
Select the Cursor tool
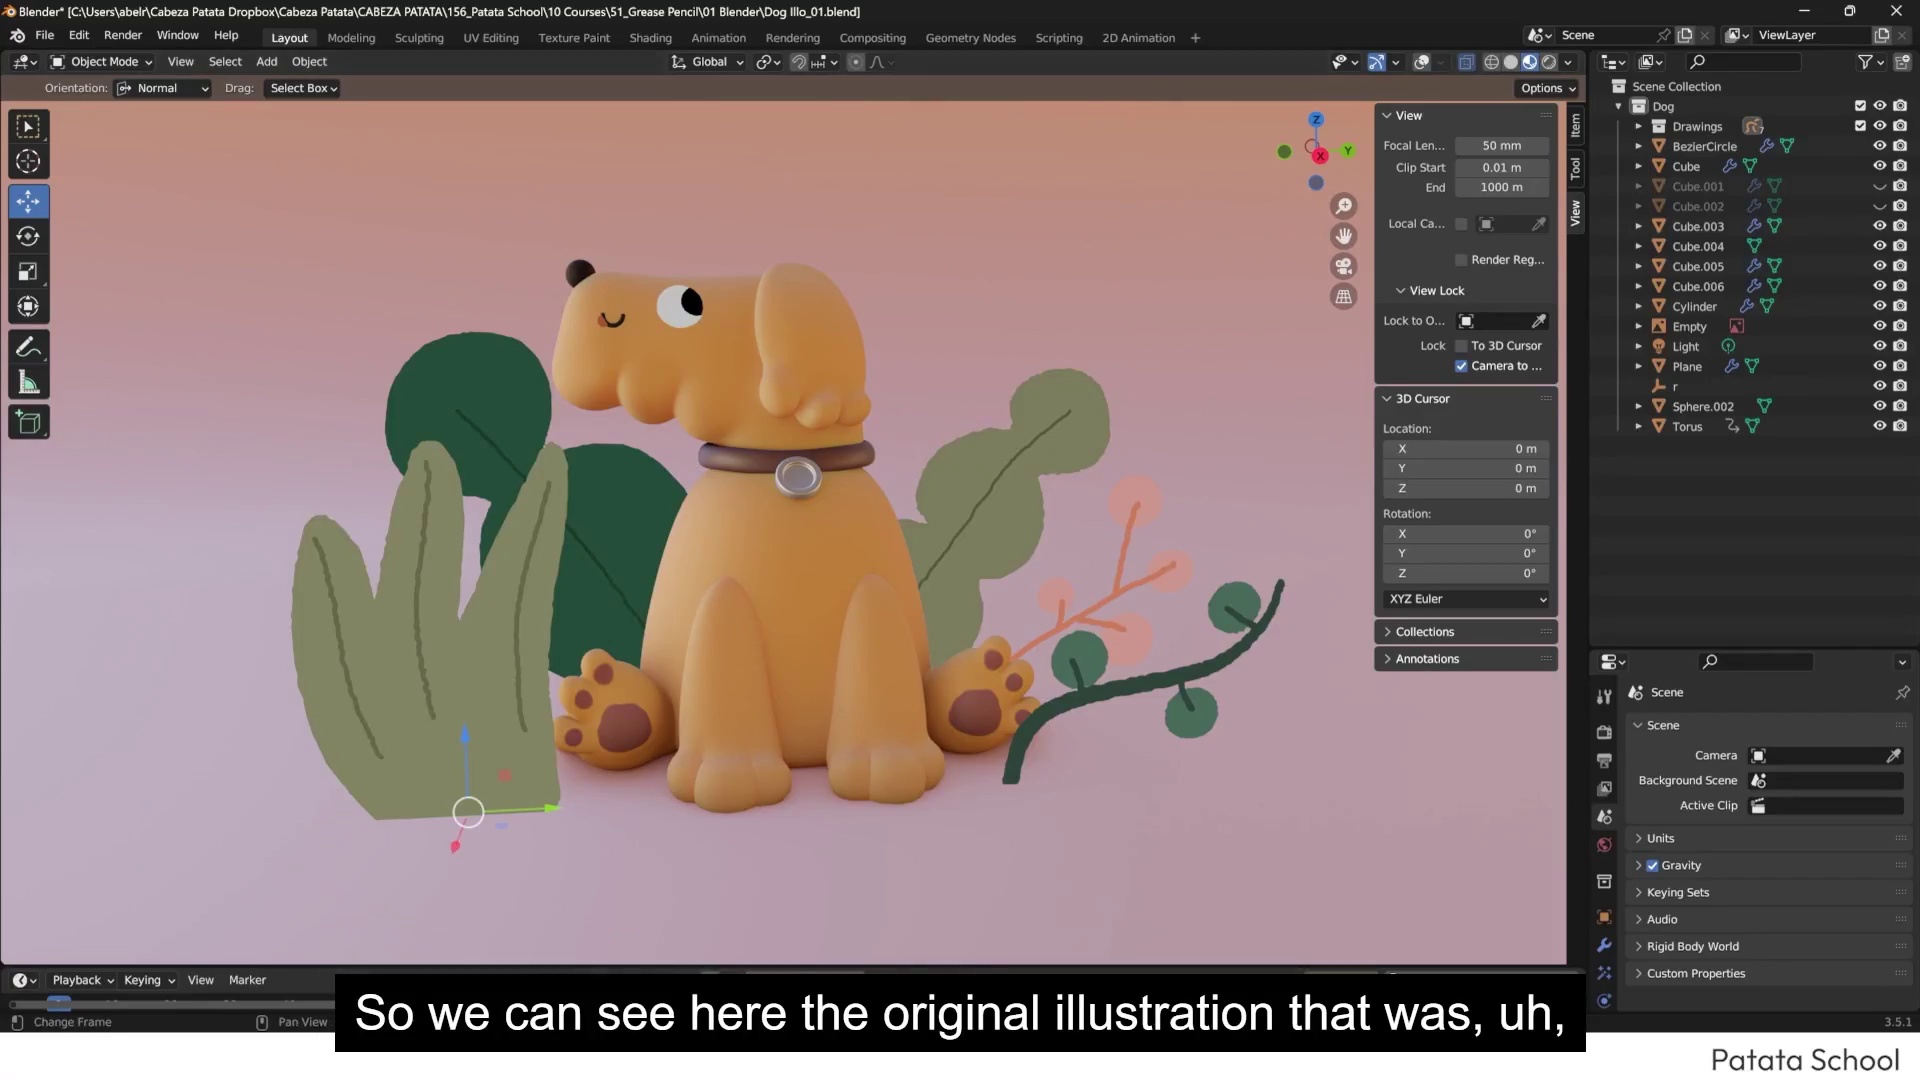point(28,162)
